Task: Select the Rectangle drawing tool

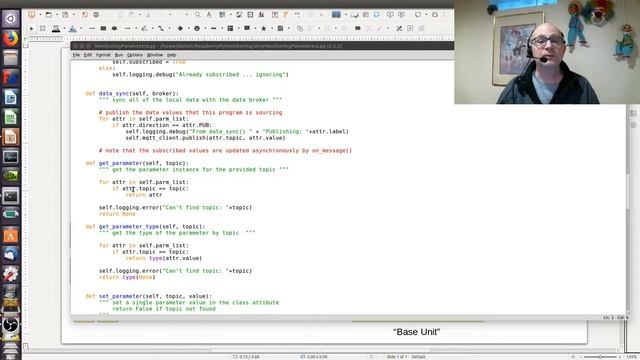Action: pos(103,29)
